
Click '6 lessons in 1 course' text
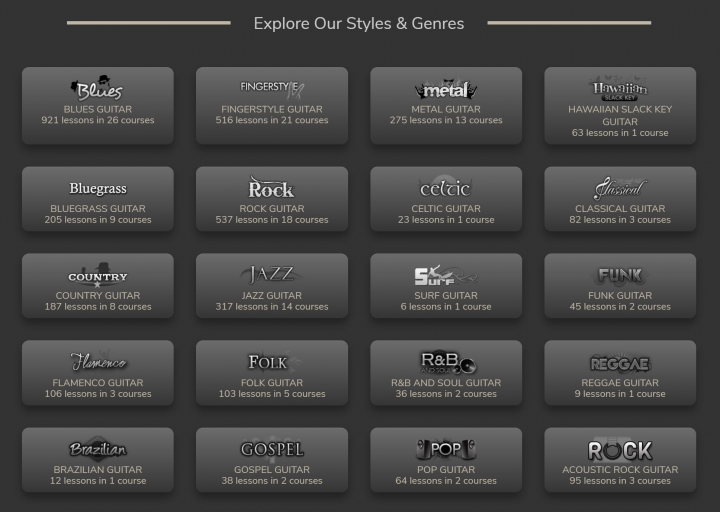click(x=446, y=307)
